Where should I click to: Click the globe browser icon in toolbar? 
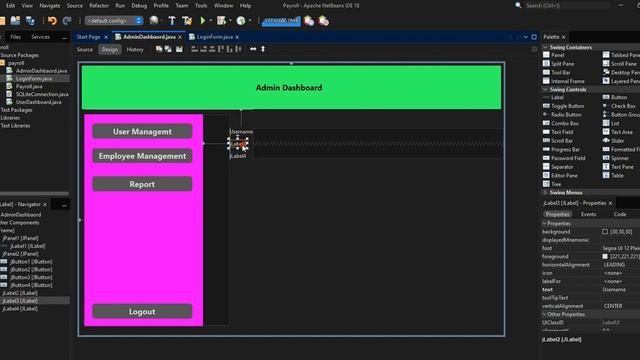click(153, 20)
